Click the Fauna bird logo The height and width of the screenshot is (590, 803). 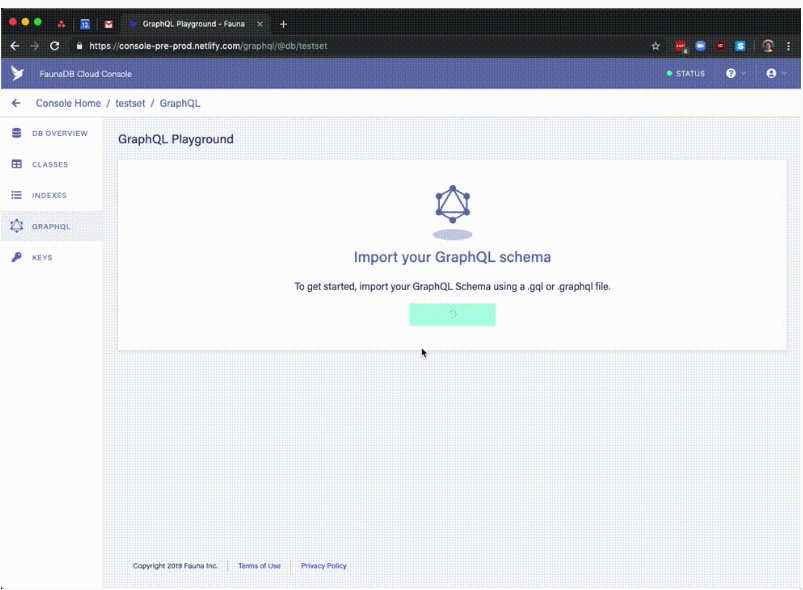click(x=17, y=73)
